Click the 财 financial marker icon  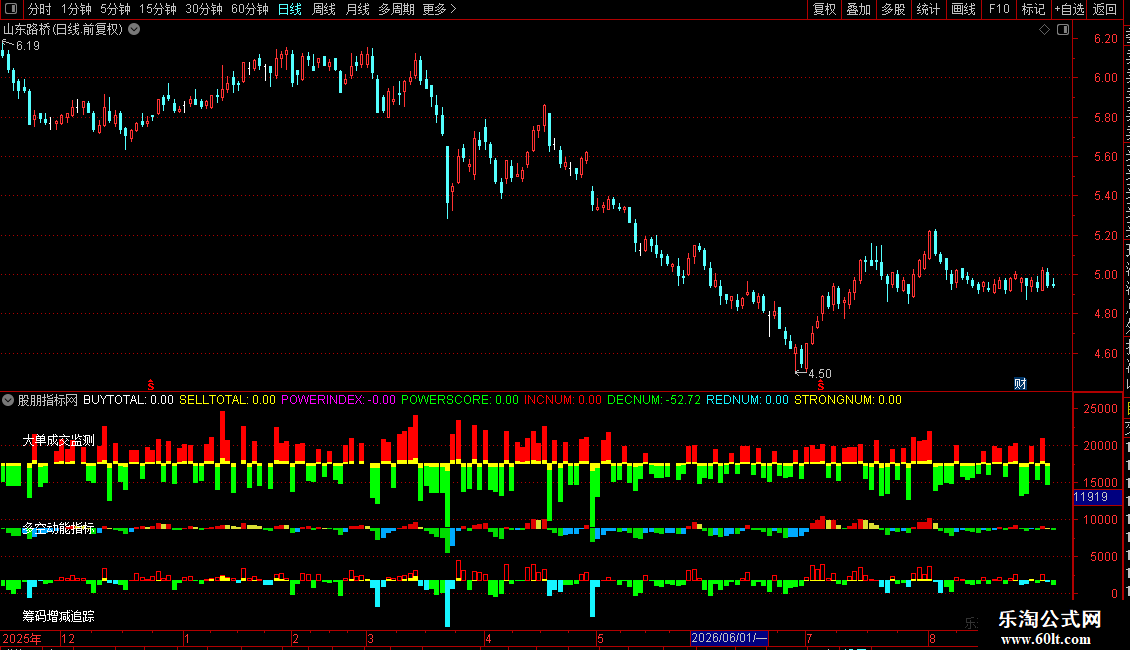coord(1020,384)
